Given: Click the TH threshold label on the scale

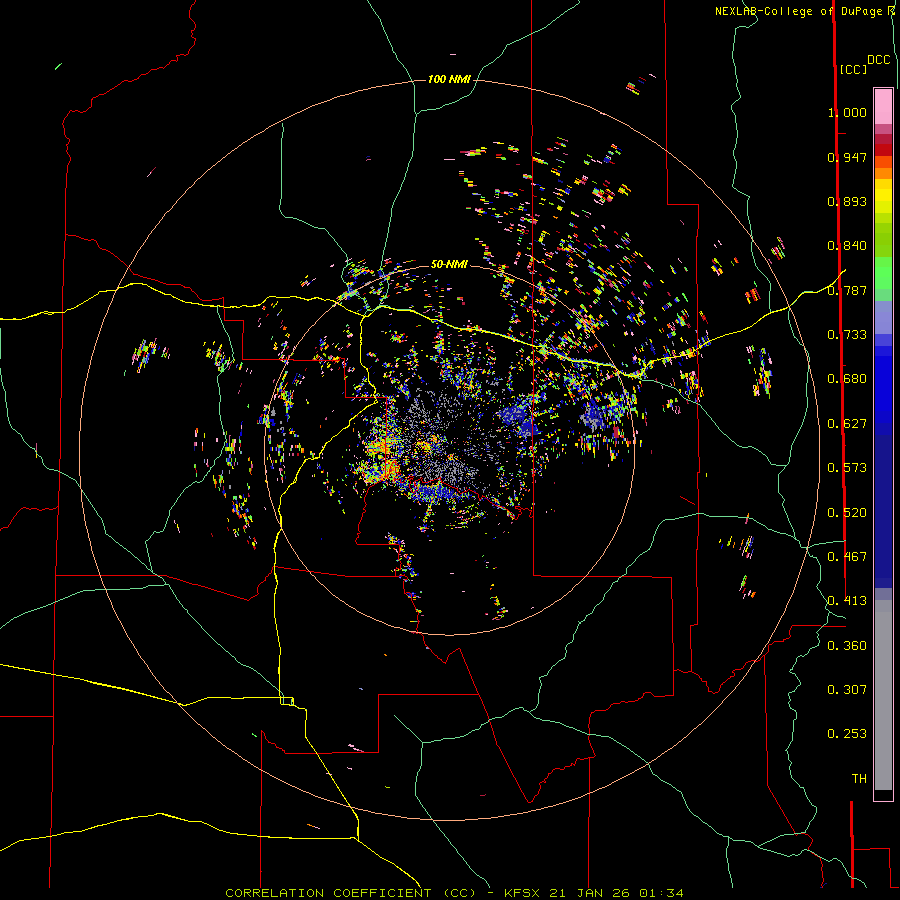Looking at the screenshot, I should (x=859, y=779).
